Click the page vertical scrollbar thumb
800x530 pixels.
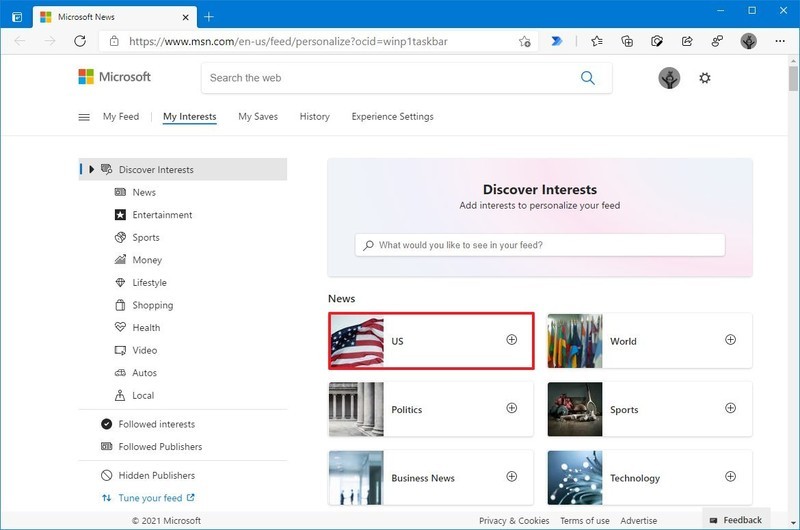[793, 79]
